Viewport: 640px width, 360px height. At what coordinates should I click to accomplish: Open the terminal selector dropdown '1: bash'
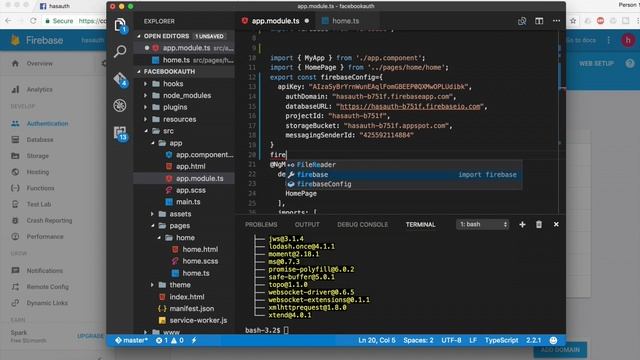pyautogui.click(x=483, y=224)
